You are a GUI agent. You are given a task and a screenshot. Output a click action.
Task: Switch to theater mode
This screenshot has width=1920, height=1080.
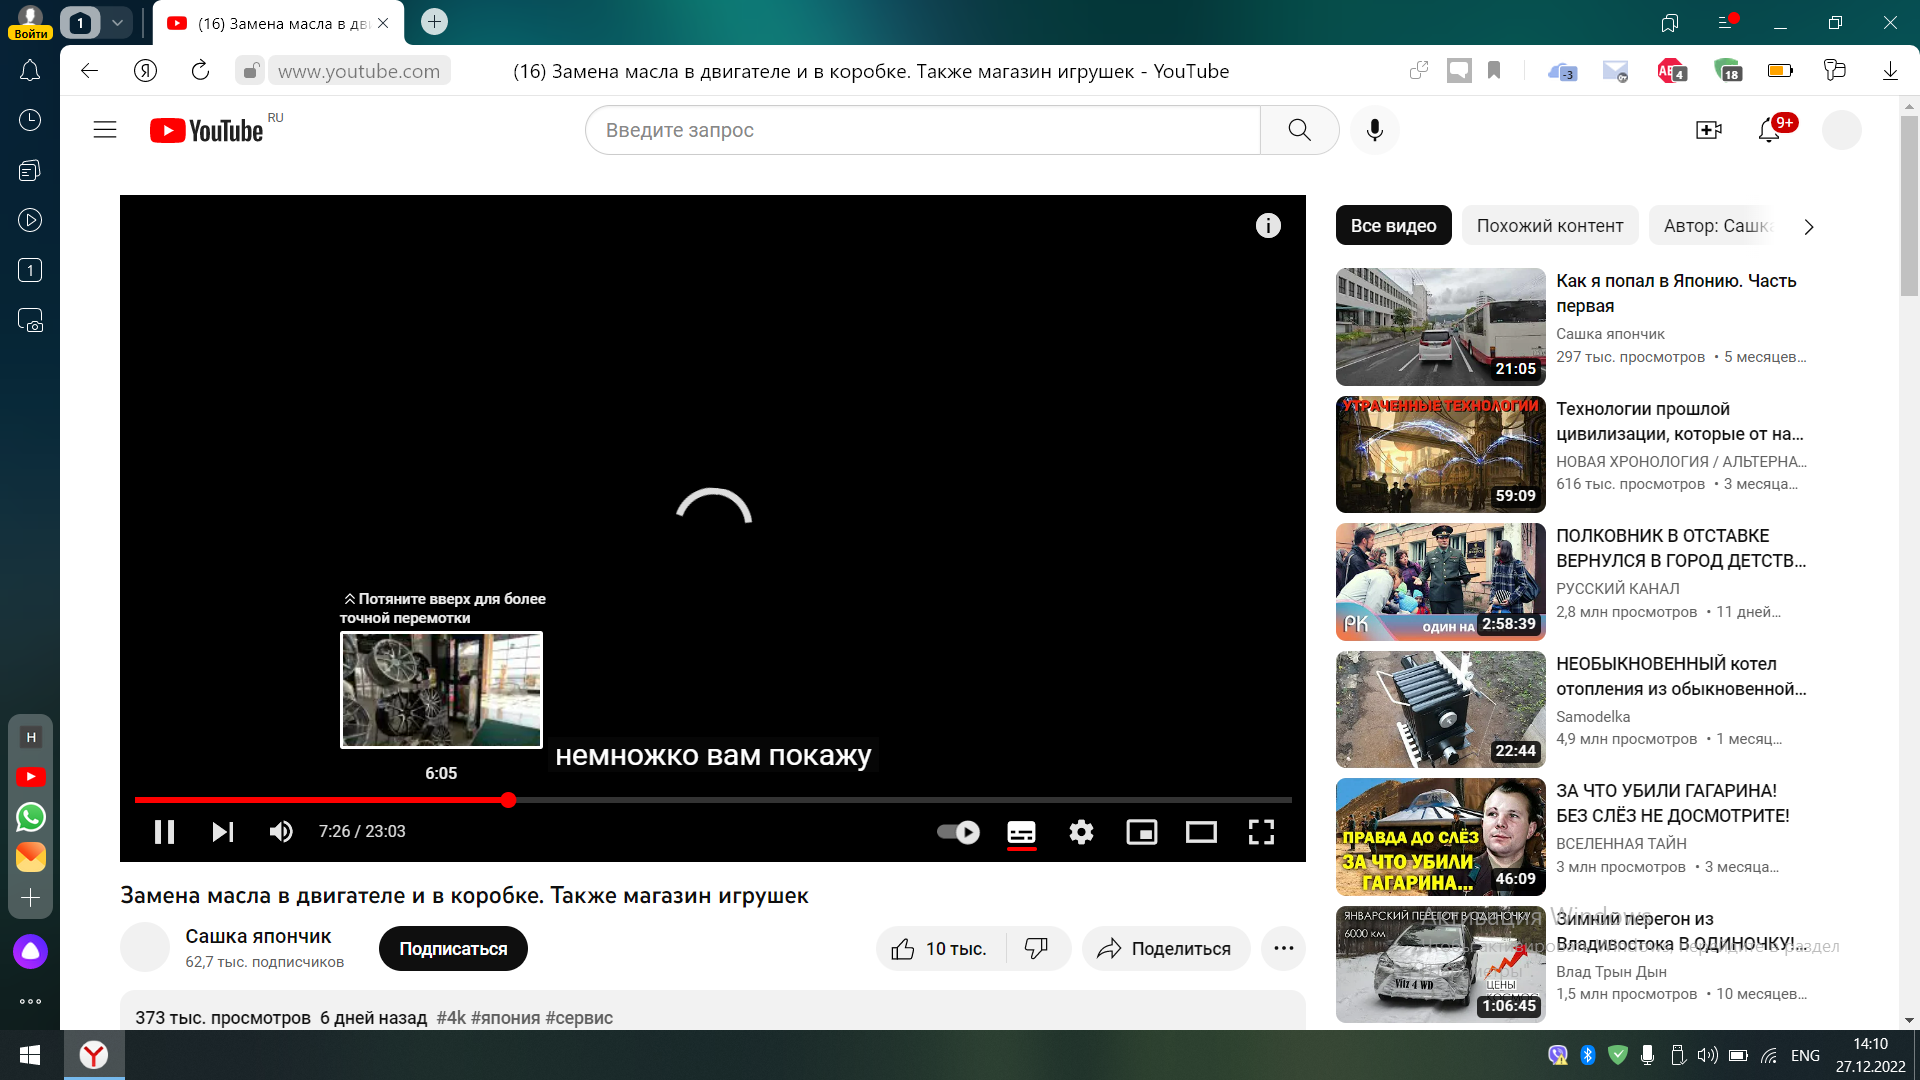tap(1201, 832)
